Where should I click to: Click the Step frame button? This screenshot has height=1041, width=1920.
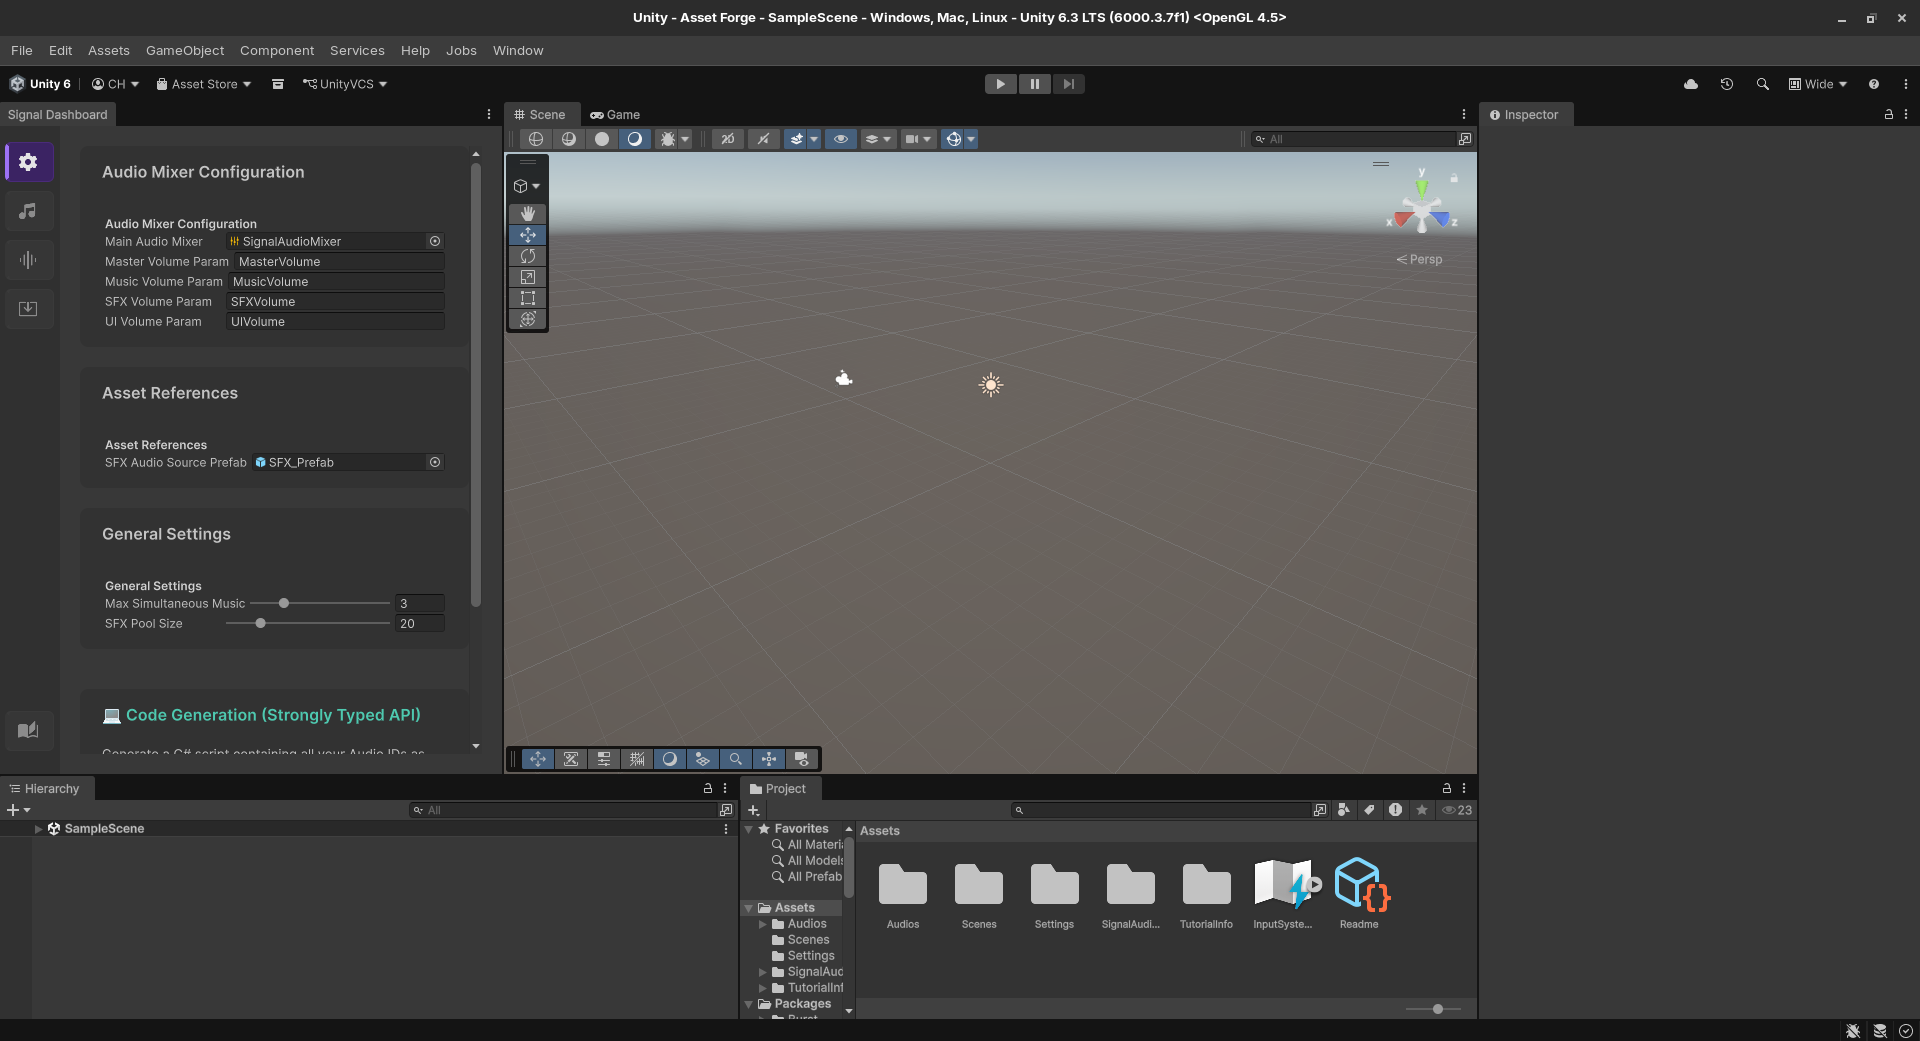[1069, 84]
